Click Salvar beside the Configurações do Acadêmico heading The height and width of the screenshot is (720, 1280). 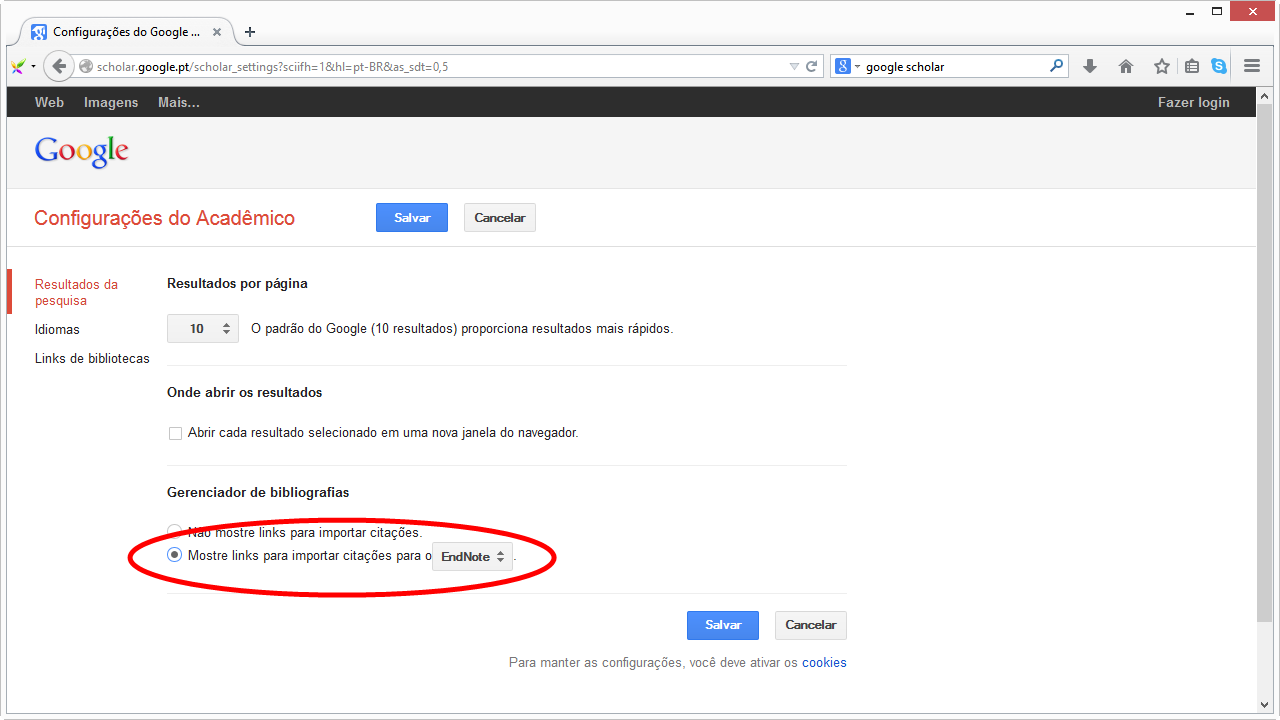(412, 218)
